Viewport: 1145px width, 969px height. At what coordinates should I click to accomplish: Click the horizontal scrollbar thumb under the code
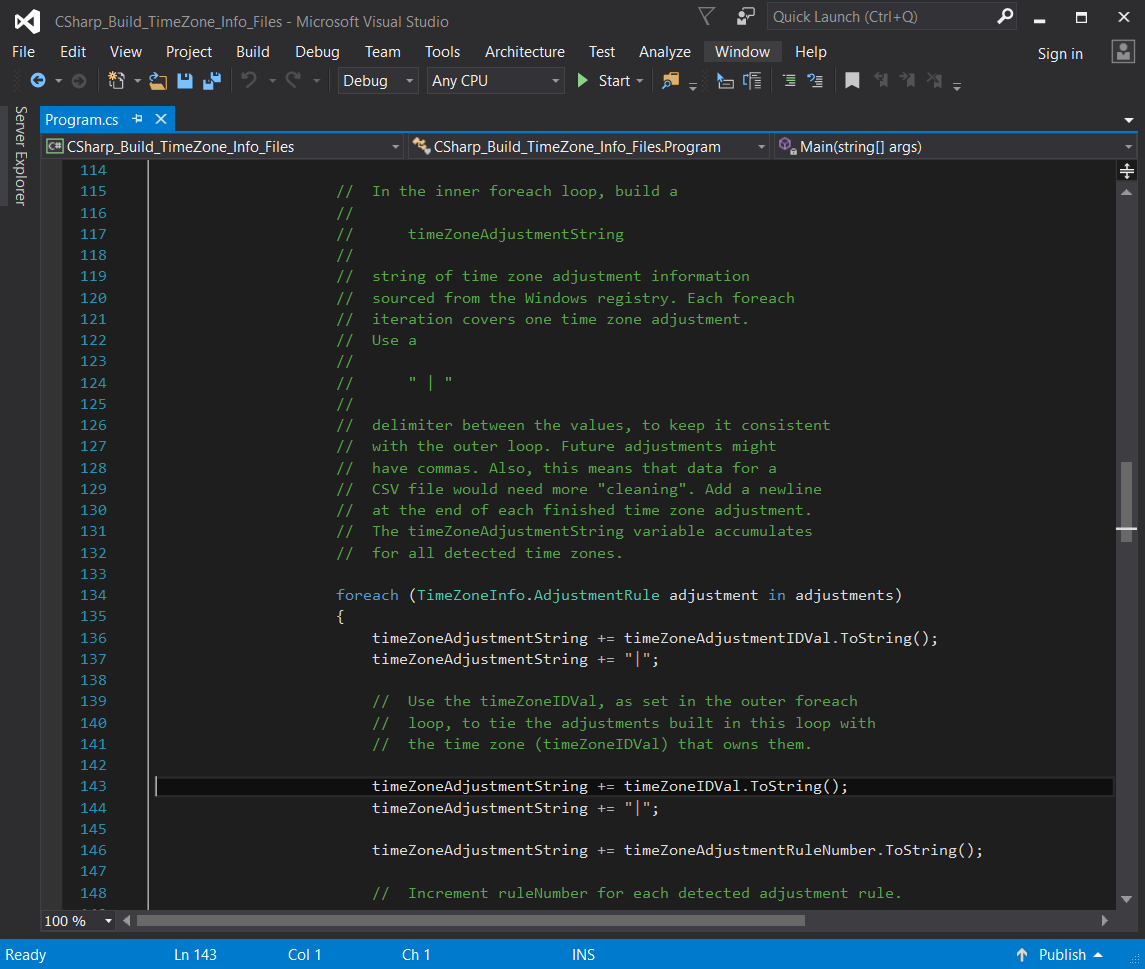point(470,920)
